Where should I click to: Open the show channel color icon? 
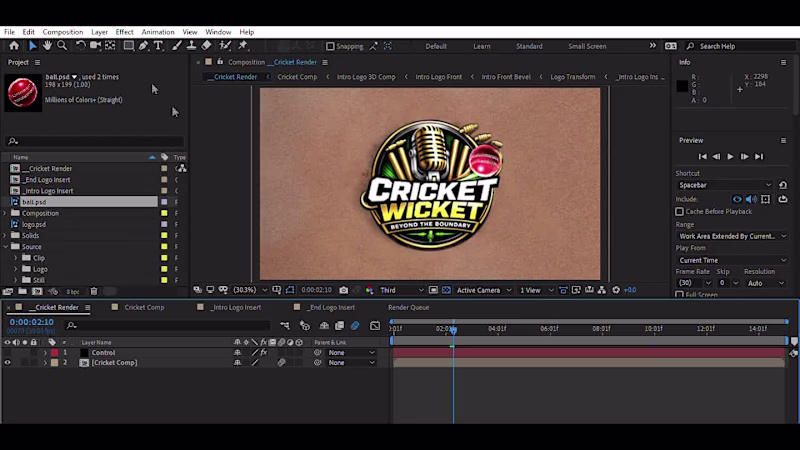pyautogui.click(x=369, y=290)
